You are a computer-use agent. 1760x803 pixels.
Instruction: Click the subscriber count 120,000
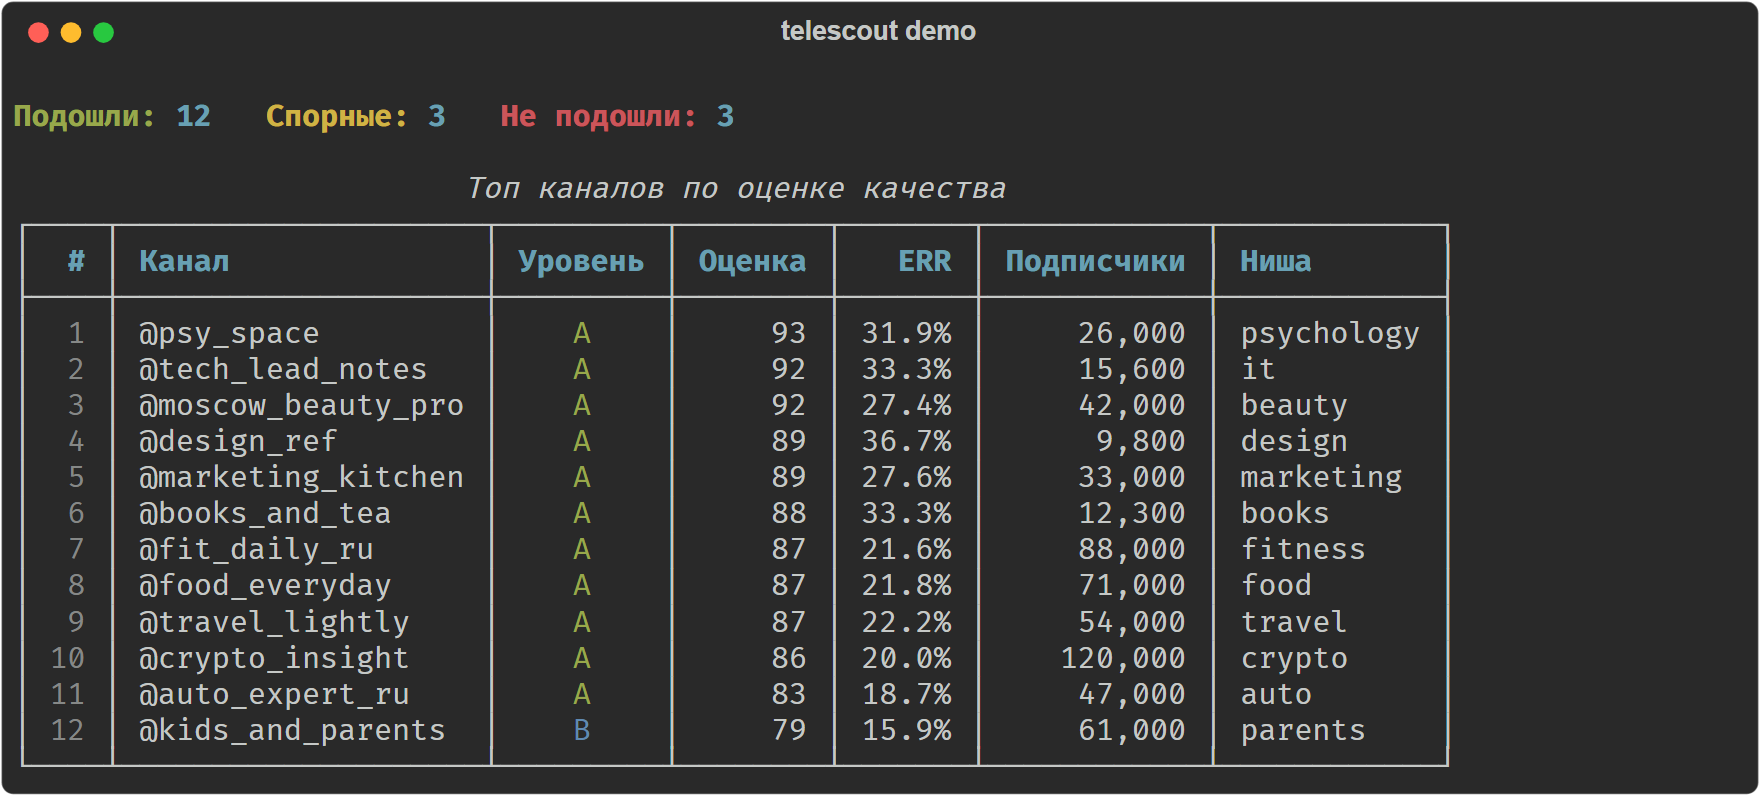point(1123,658)
